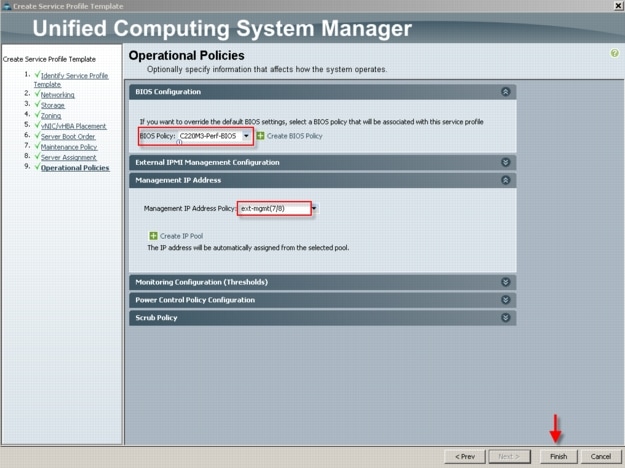This screenshot has width=625, height=468.
Task: Go to the Zoning step
Action: (51, 116)
